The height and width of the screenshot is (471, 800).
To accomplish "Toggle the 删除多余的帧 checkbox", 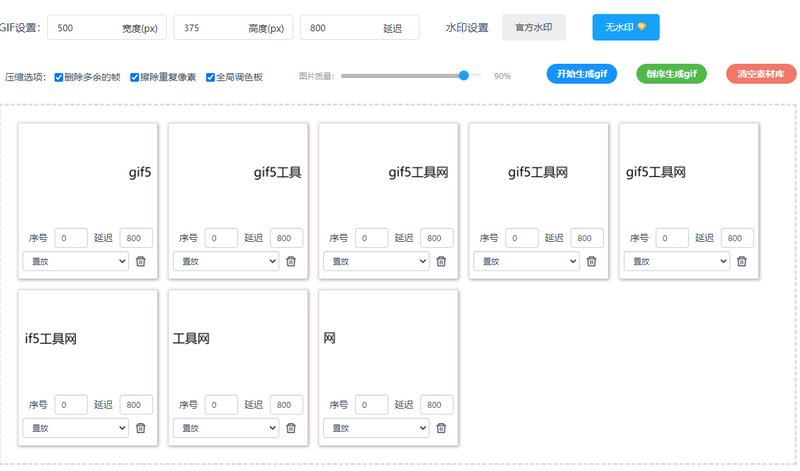I will point(59,77).
